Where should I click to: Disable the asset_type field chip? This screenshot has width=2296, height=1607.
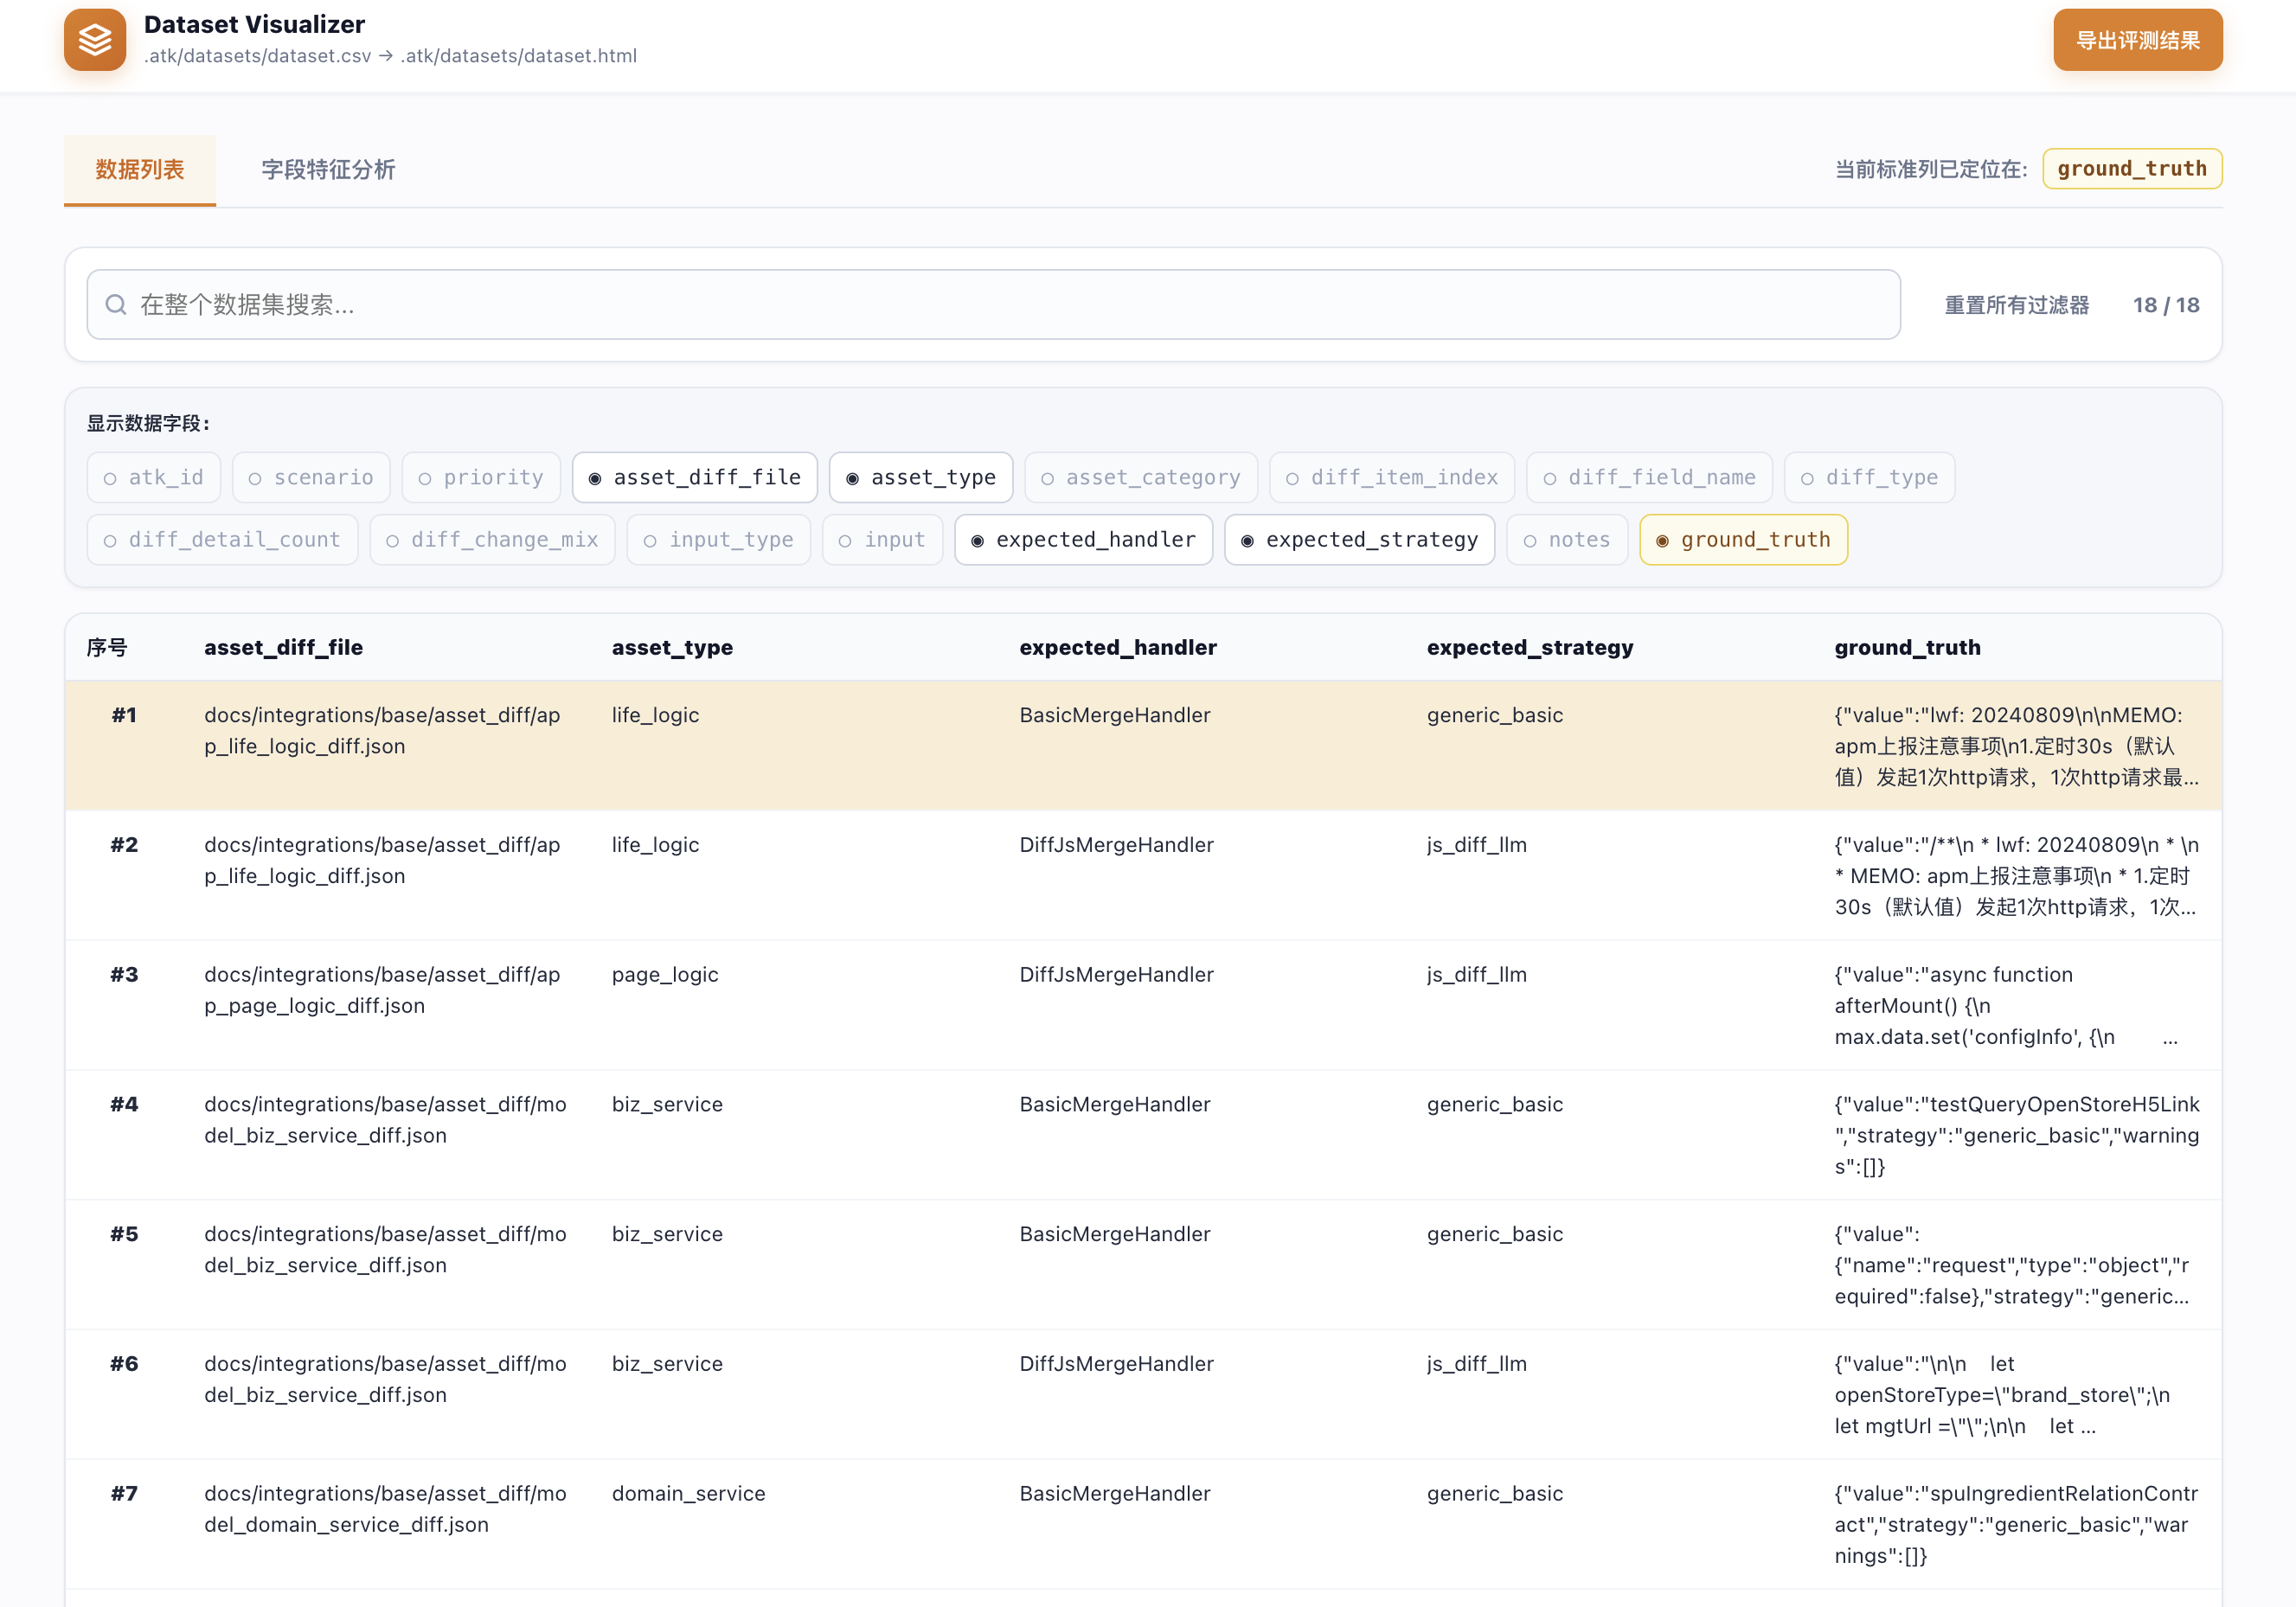point(921,477)
